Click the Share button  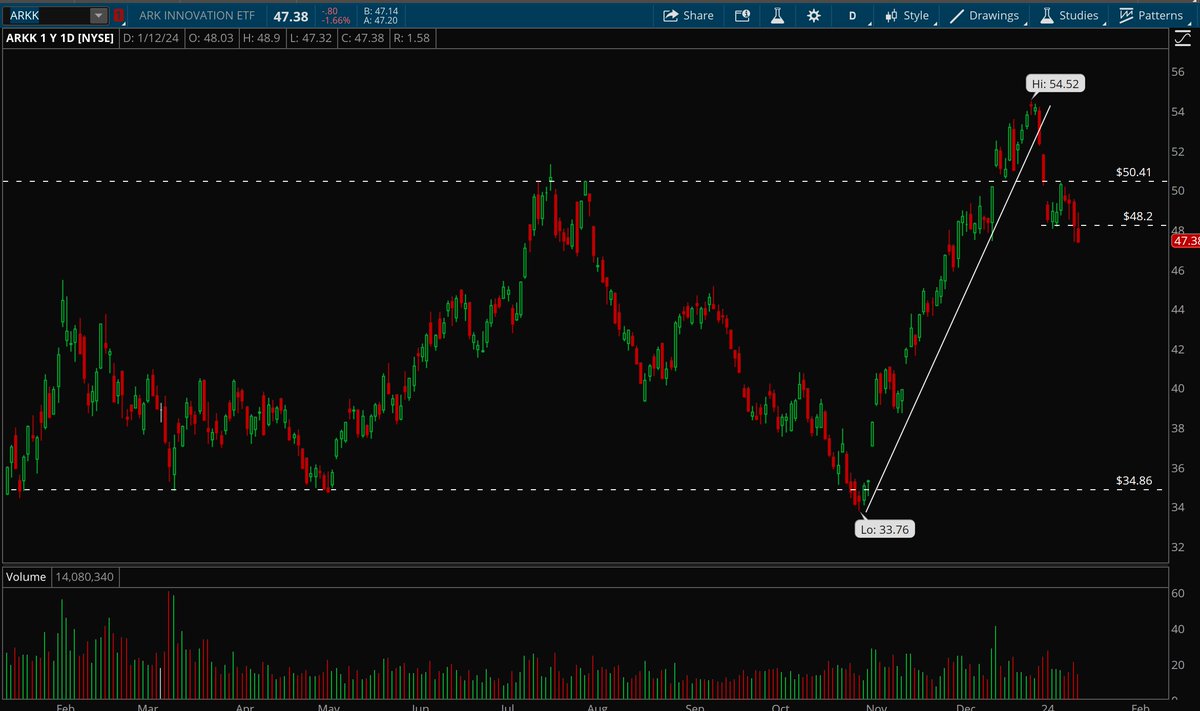coord(688,15)
